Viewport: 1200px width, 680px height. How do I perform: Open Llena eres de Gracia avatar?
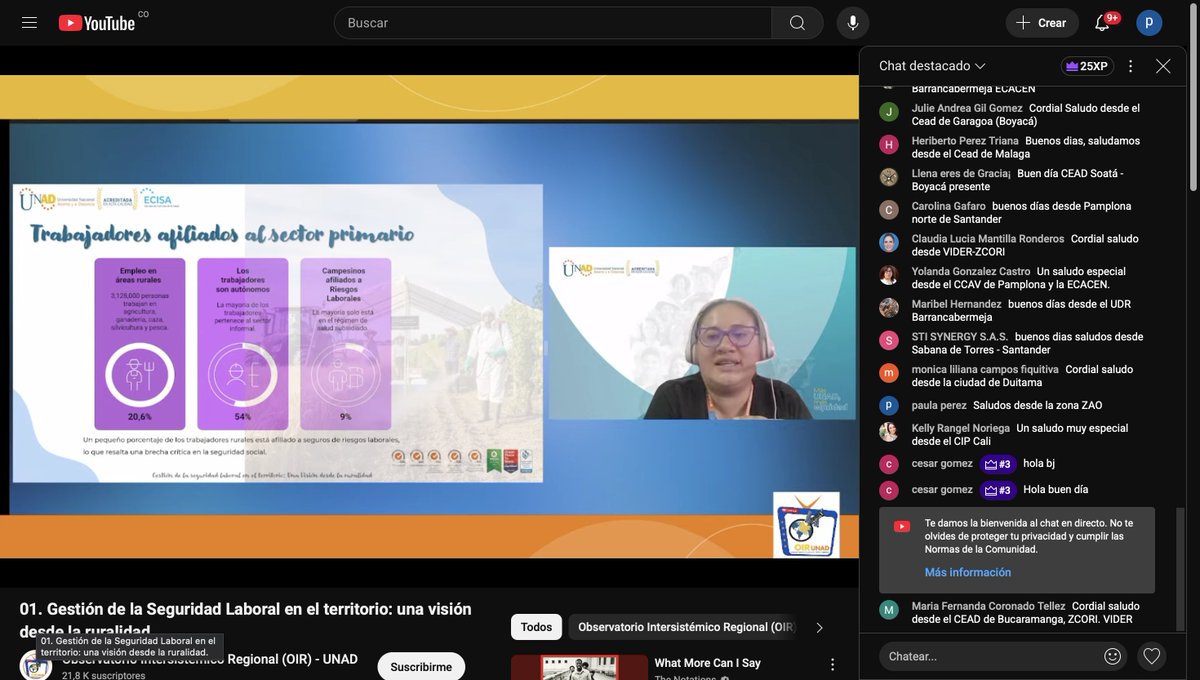click(889, 177)
